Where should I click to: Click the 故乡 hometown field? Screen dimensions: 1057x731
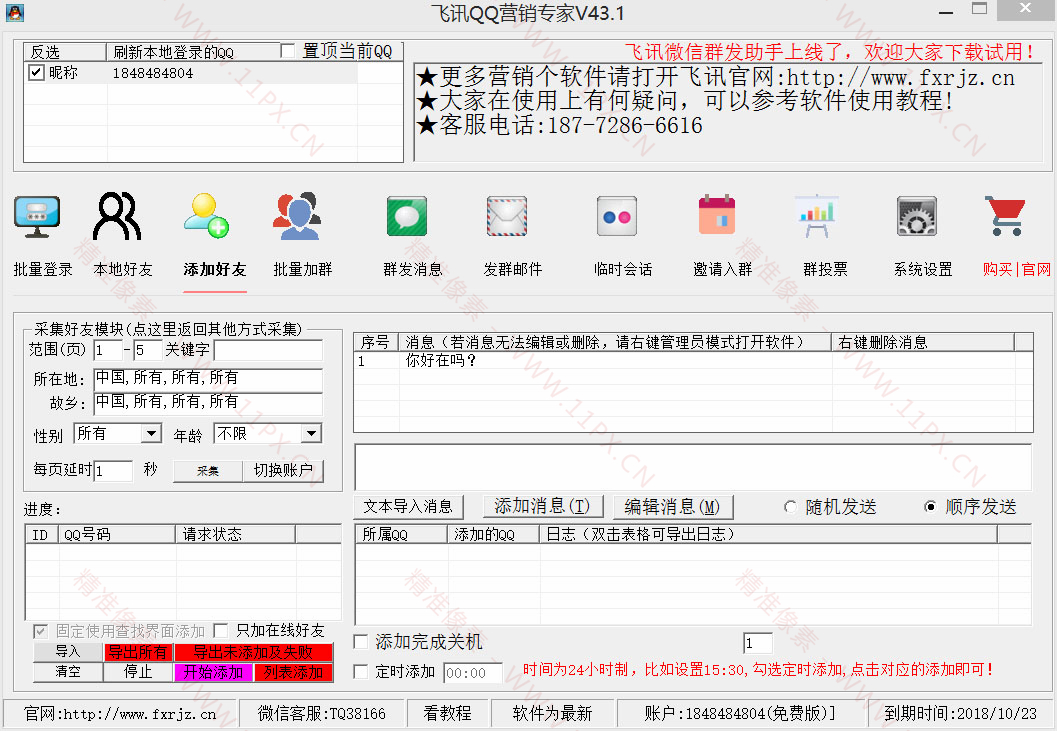[x=208, y=403]
